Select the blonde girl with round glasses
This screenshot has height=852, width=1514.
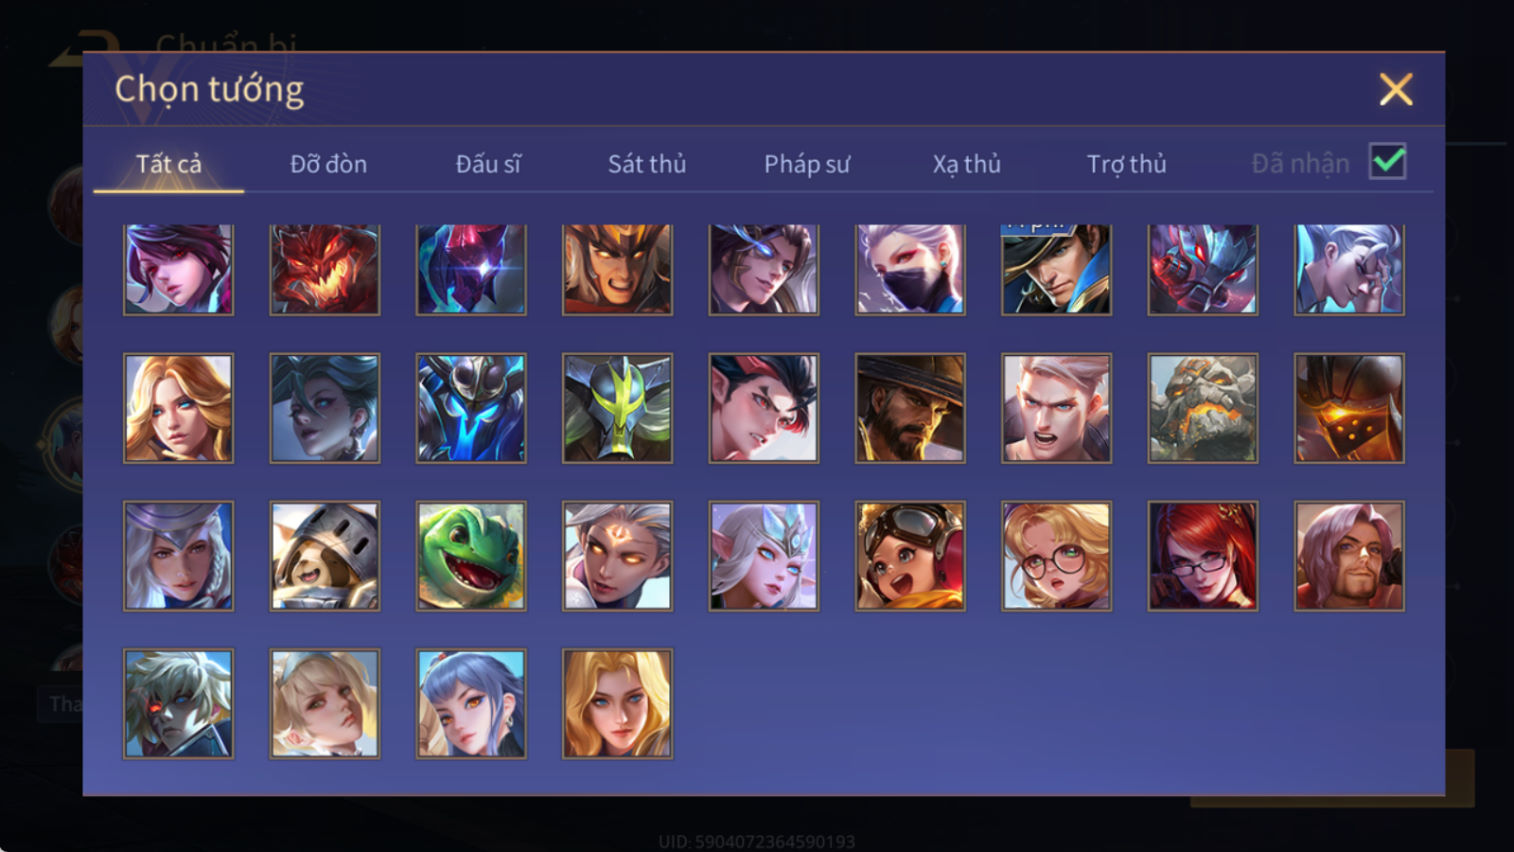(x=1056, y=556)
